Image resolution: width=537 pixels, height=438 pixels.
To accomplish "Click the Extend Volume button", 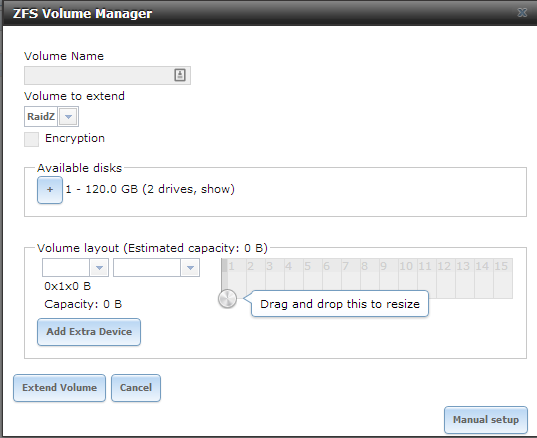I will coord(60,388).
